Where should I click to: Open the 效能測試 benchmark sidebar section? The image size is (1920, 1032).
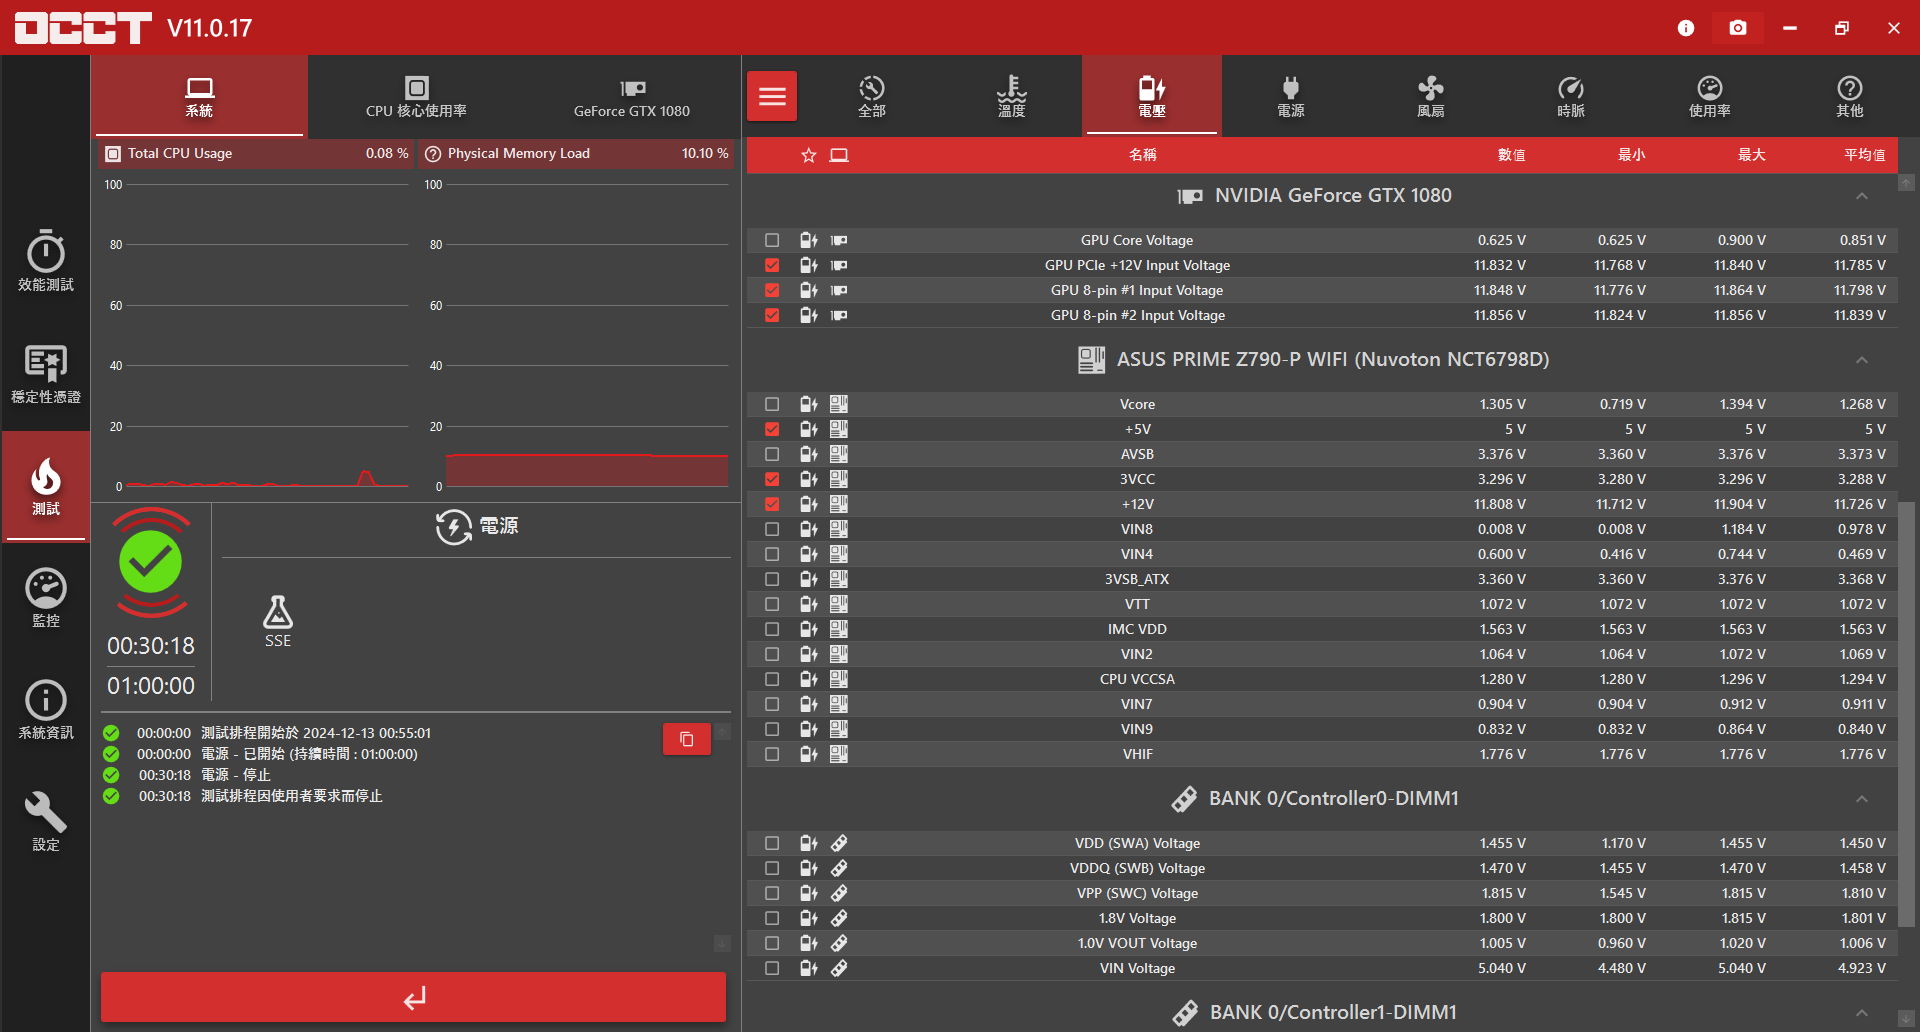point(46,261)
